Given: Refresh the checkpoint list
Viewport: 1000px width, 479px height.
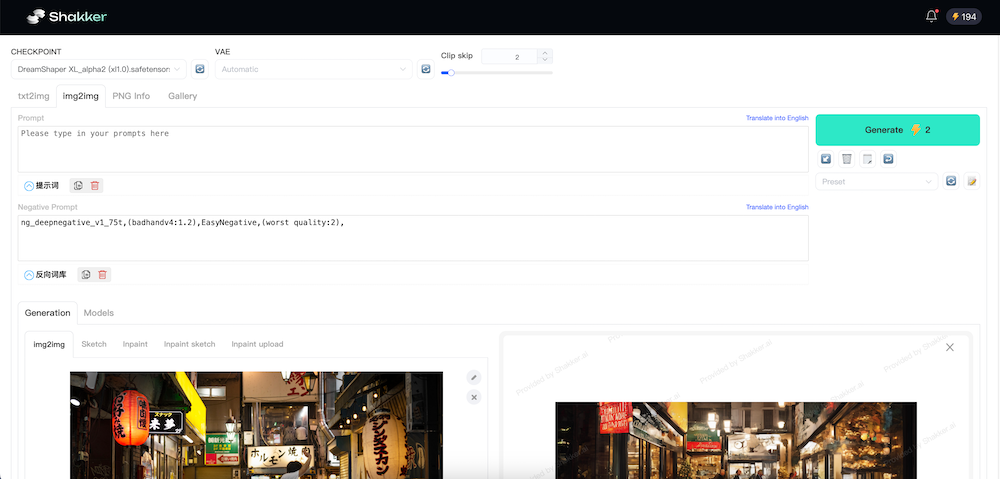Looking at the screenshot, I should pyautogui.click(x=199, y=69).
